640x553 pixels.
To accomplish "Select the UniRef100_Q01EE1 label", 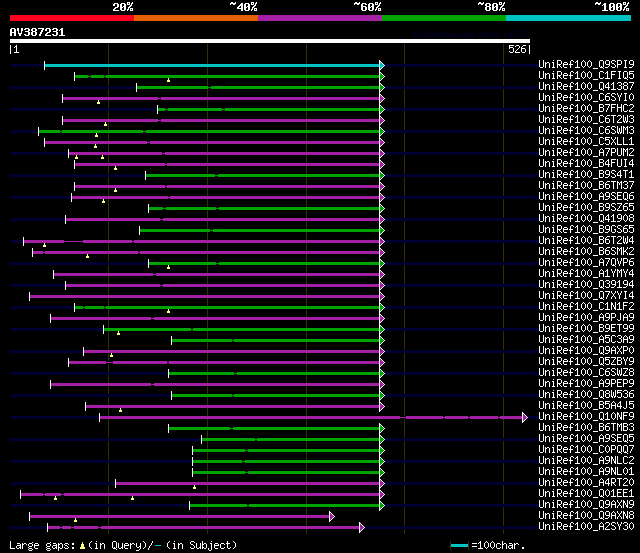I will [x=586, y=494].
